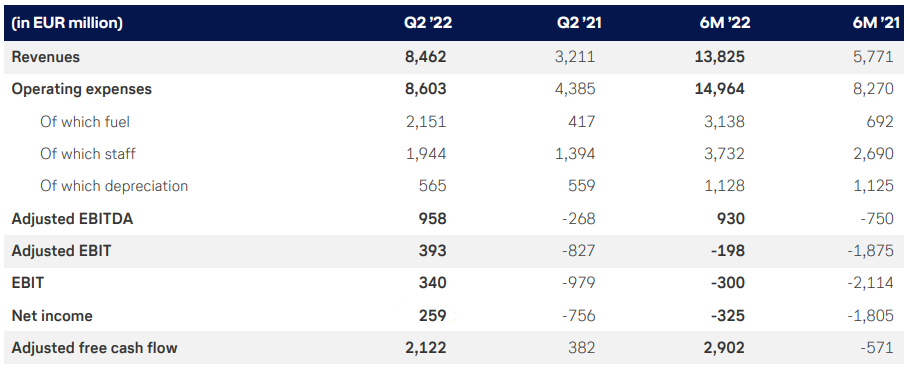Click the Q2 '22 column header

pos(428,23)
